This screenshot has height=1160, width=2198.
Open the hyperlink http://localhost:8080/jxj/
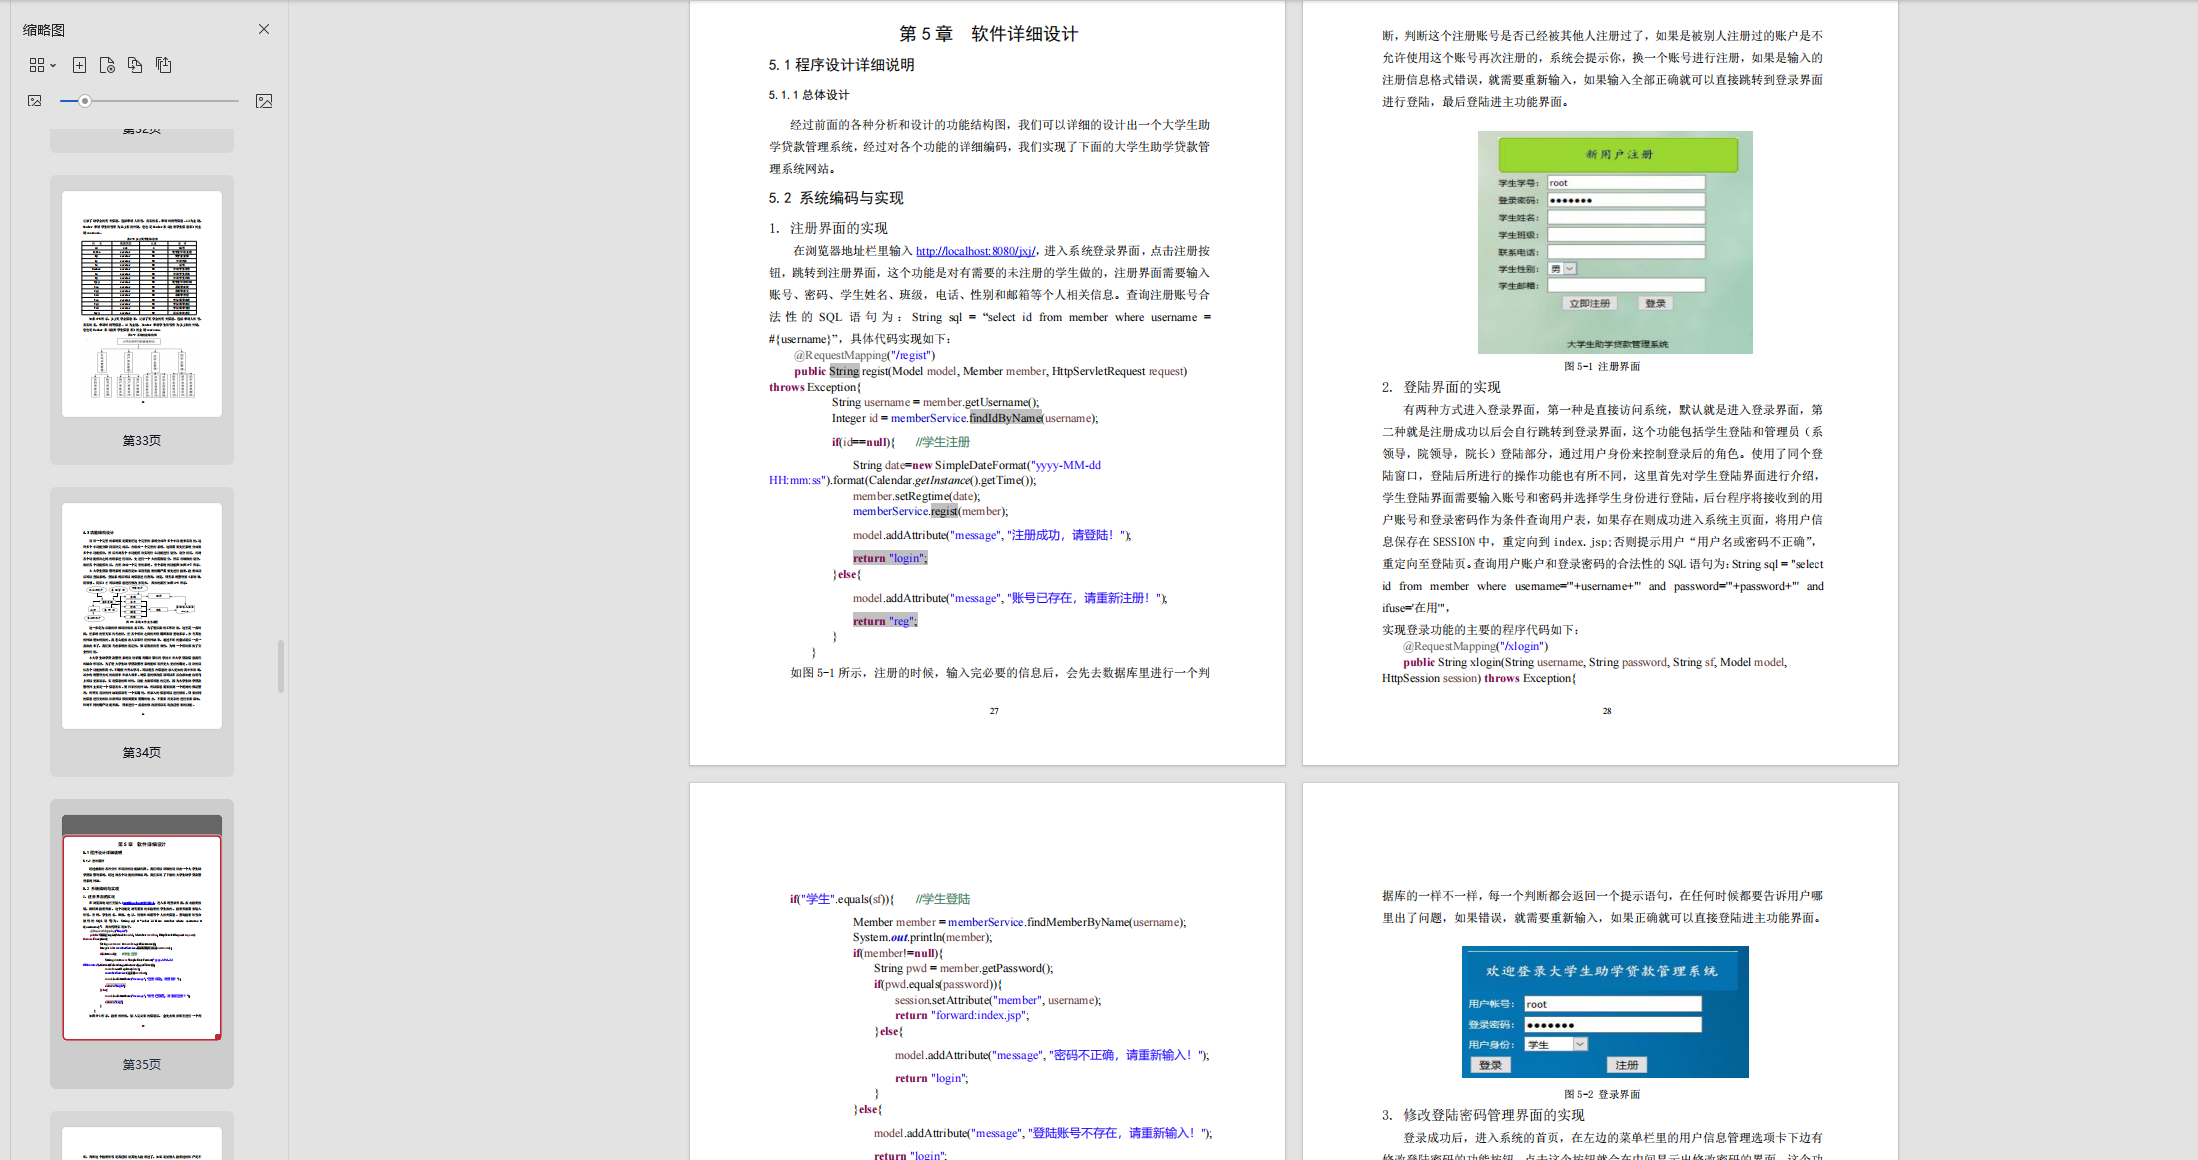coord(975,251)
